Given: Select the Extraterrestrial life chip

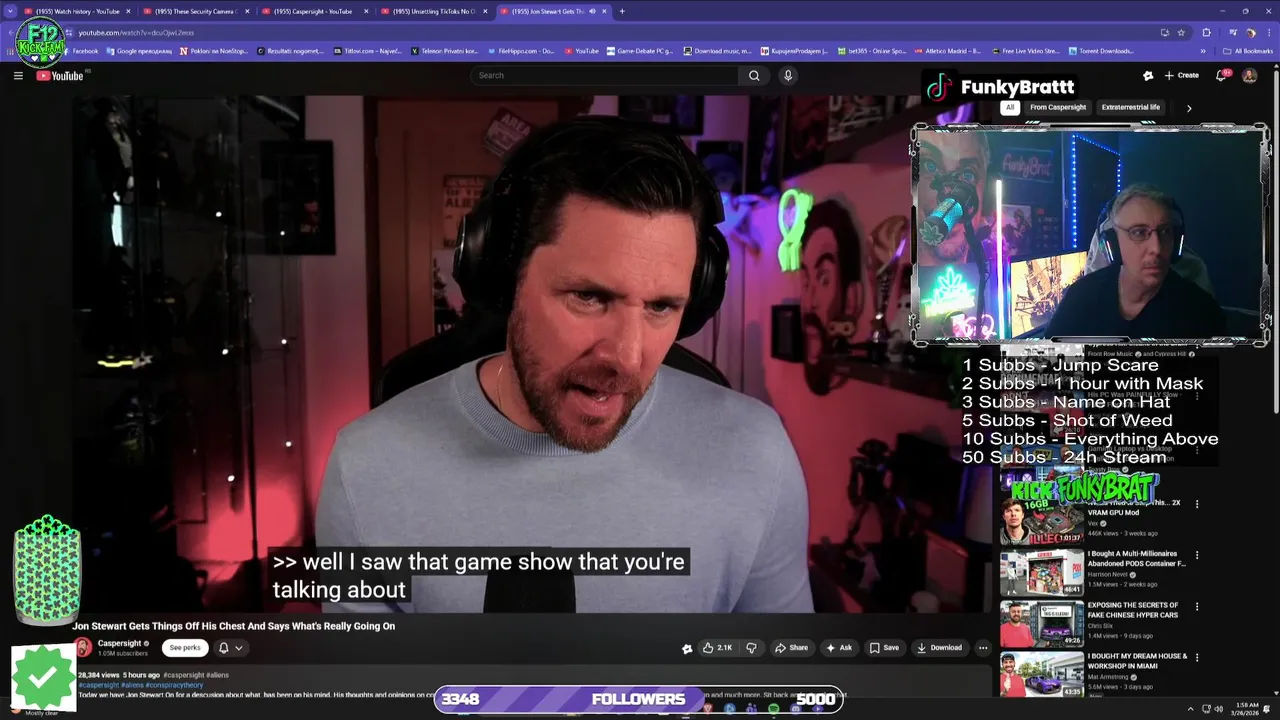Looking at the screenshot, I should [1131, 108].
